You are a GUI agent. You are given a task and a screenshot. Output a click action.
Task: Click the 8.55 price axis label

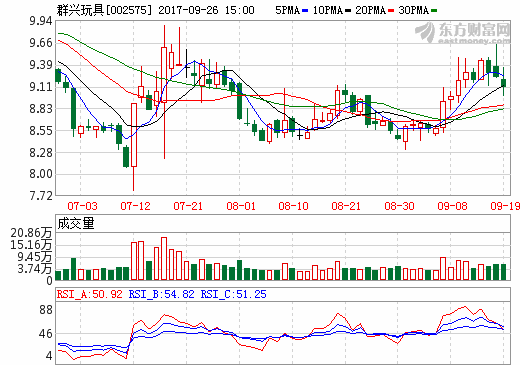point(41,131)
